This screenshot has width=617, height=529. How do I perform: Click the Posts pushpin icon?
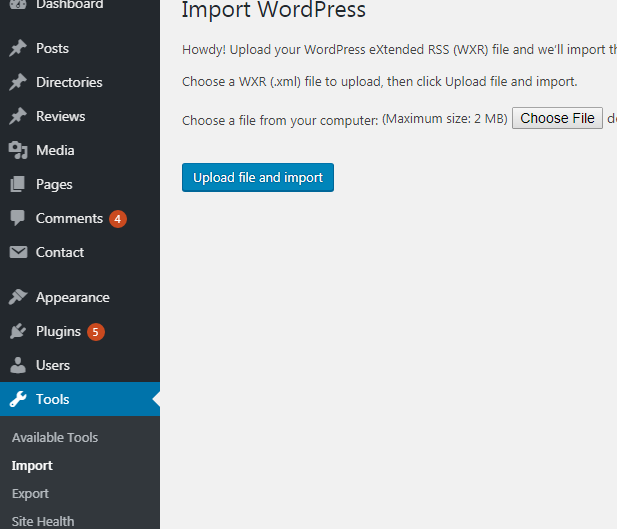18,48
